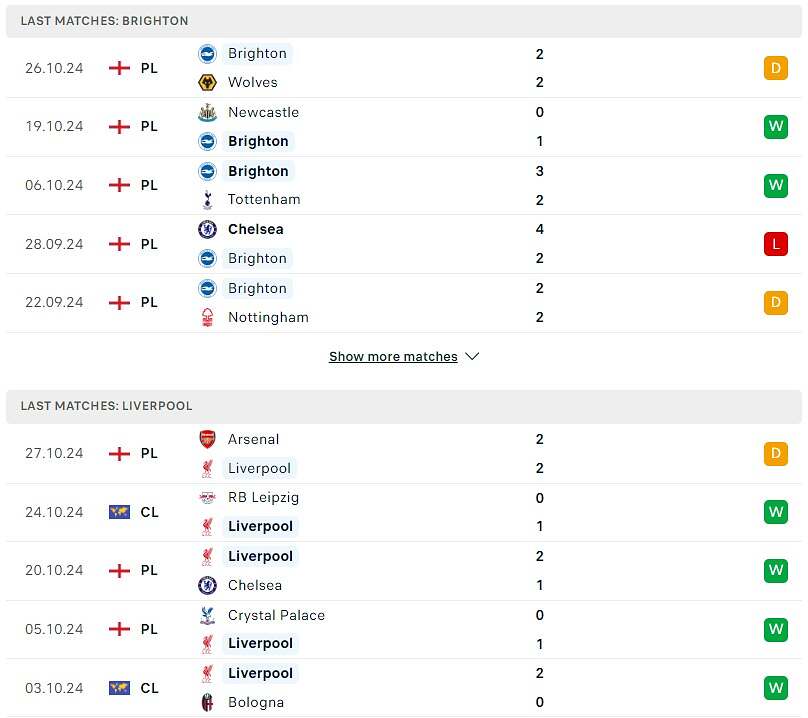Image resolution: width=808 pixels, height=718 pixels.
Task: Click the RB Leipzig crest icon
Action: [x=207, y=497]
